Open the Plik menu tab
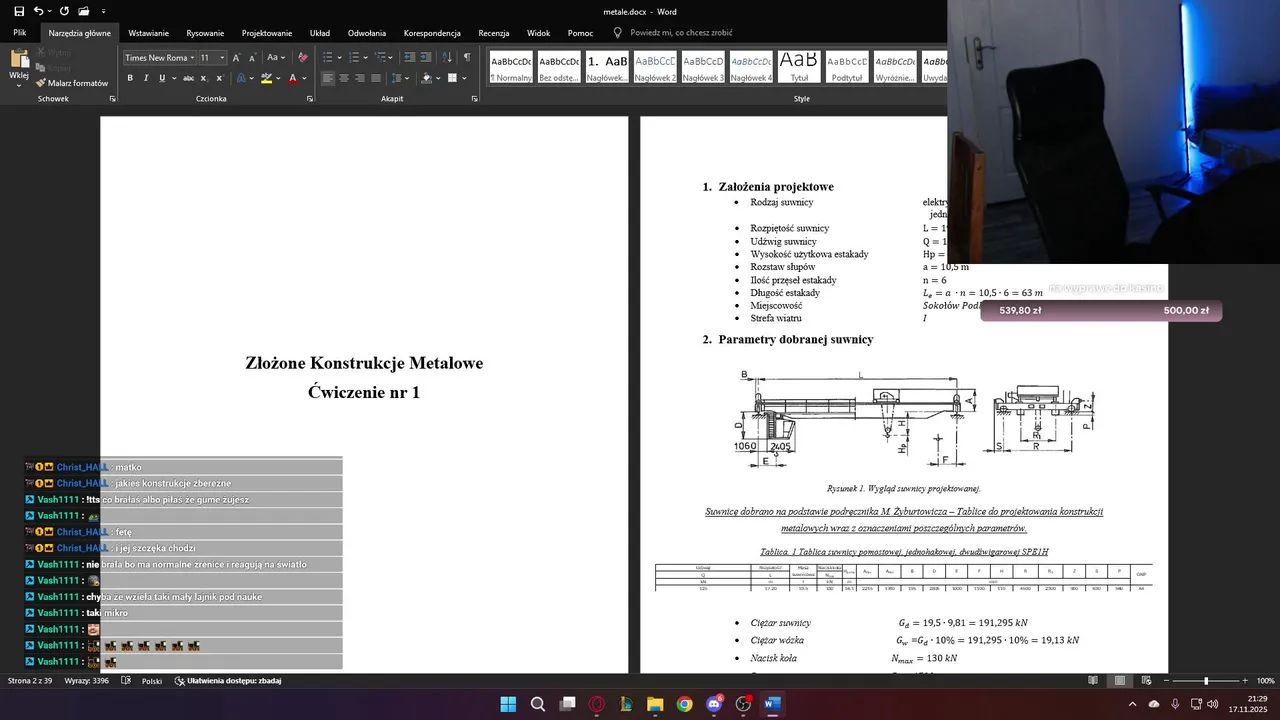 (19, 33)
